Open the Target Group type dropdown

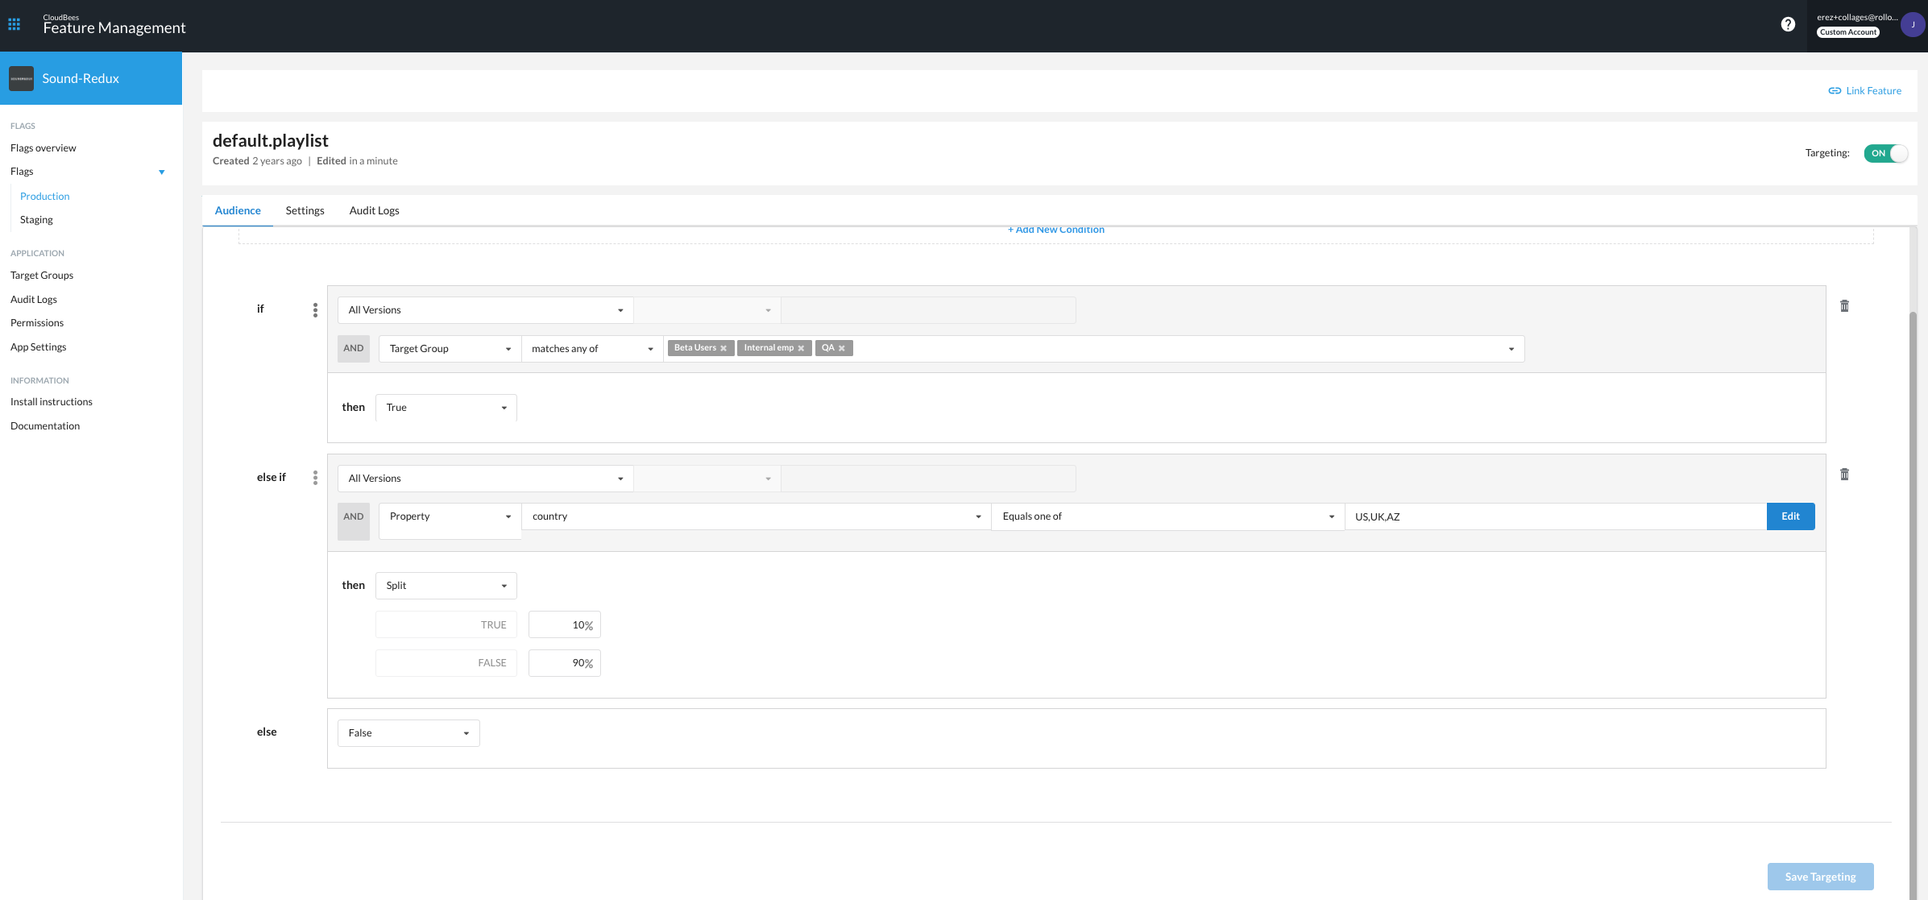[450, 349]
